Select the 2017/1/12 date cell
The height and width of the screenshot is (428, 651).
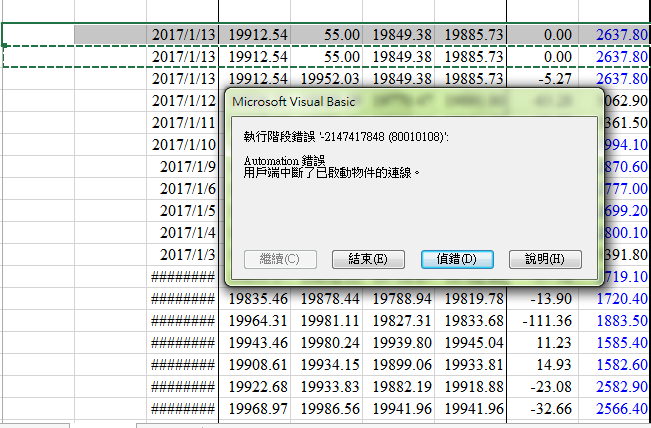pos(182,100)
